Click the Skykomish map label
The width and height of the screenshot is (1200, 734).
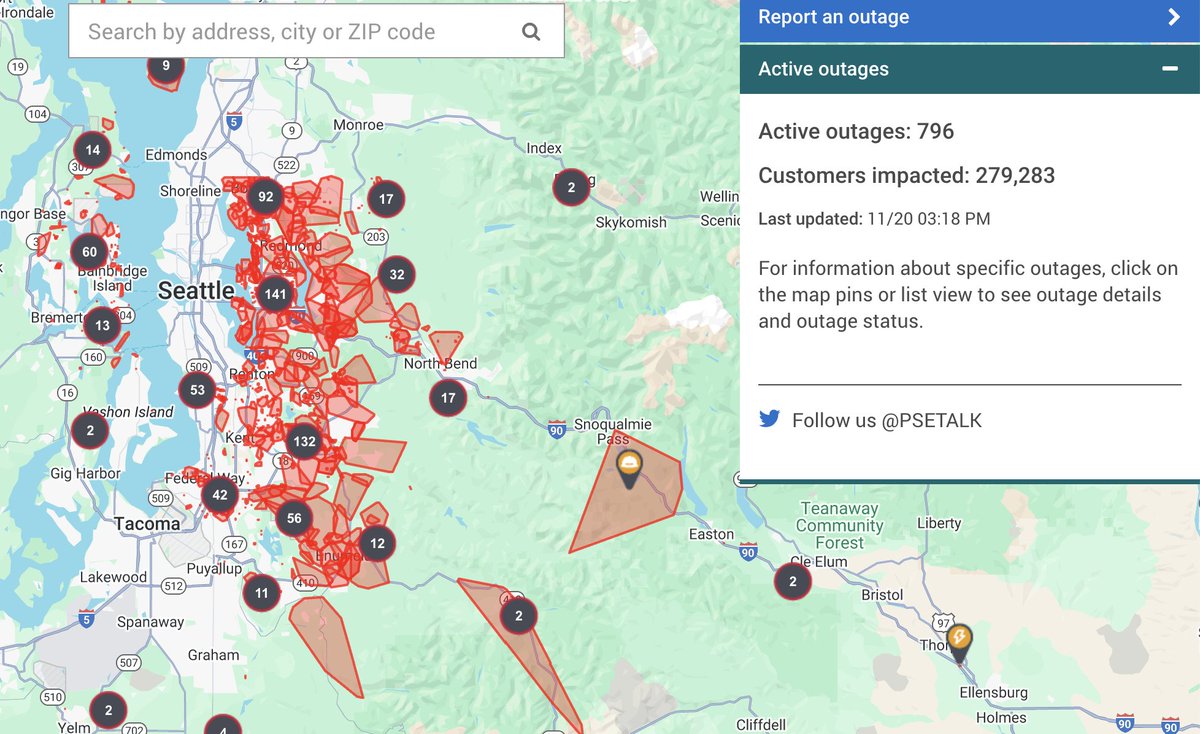pos(630,222)
